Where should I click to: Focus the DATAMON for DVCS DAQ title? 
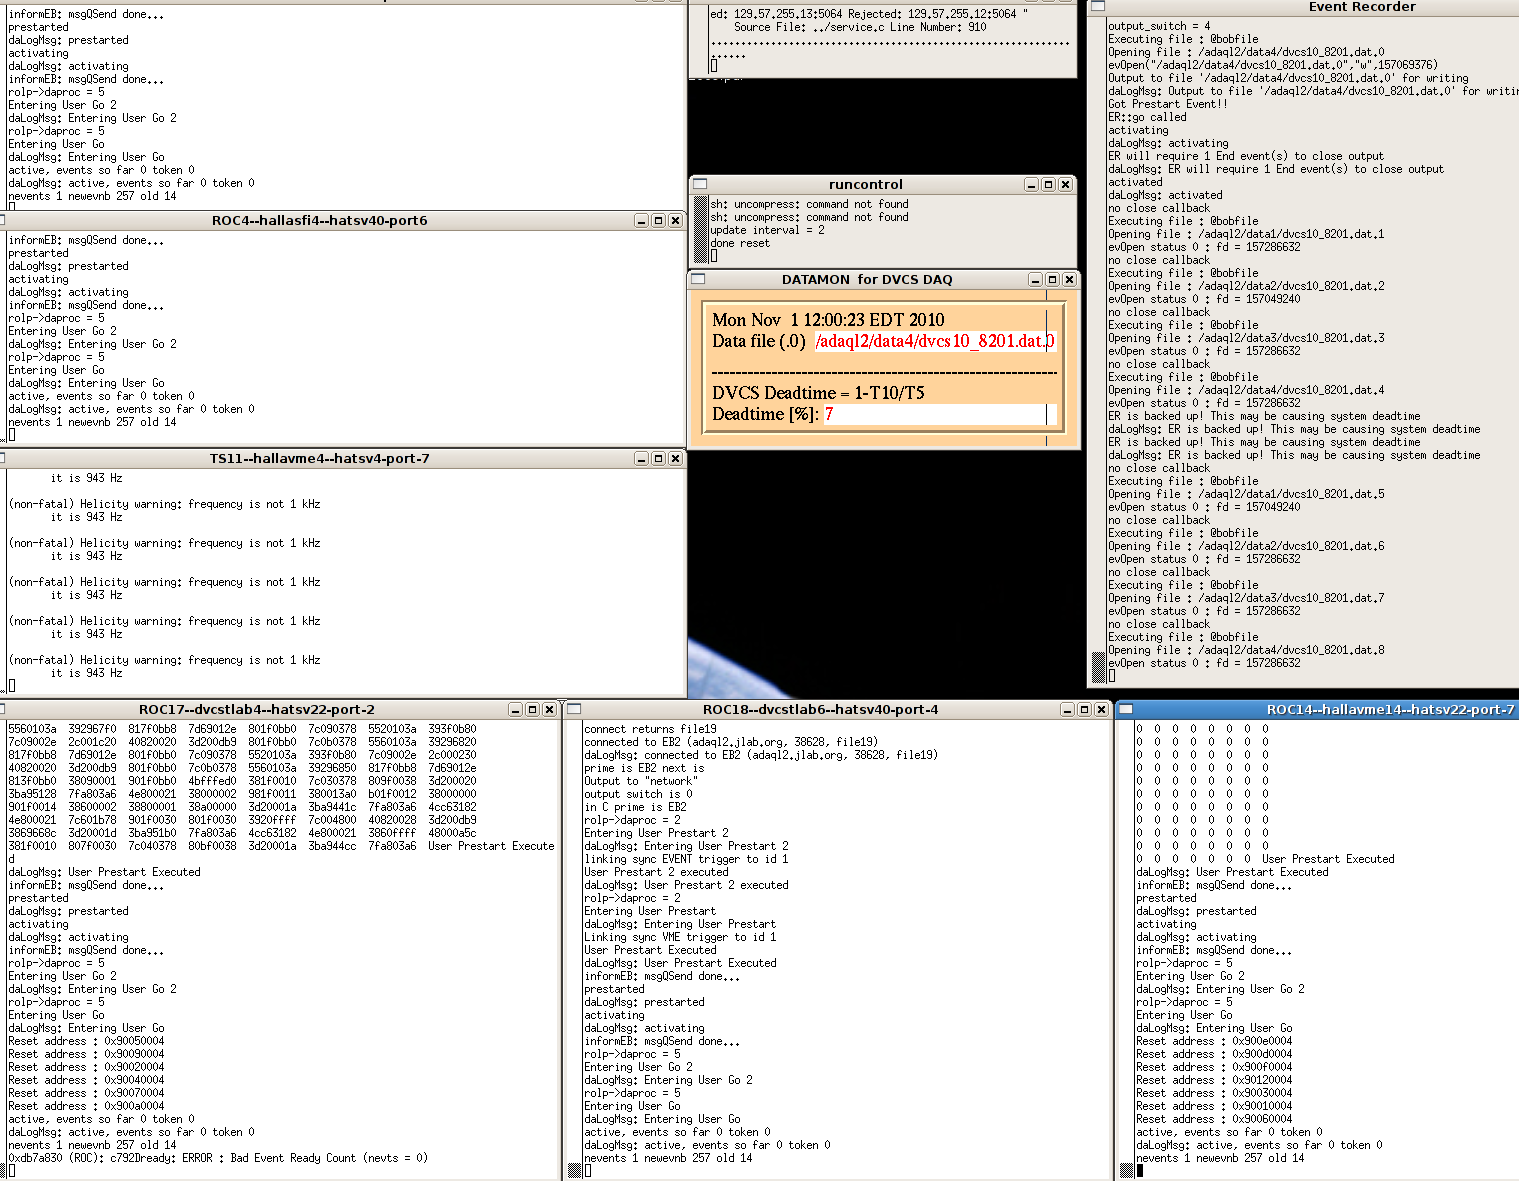click(x=867, y=280)
